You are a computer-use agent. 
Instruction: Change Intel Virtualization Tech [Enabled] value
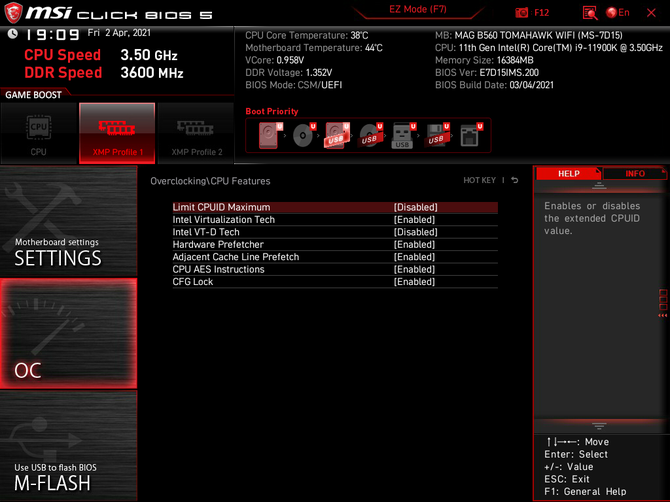coord(414,220)
